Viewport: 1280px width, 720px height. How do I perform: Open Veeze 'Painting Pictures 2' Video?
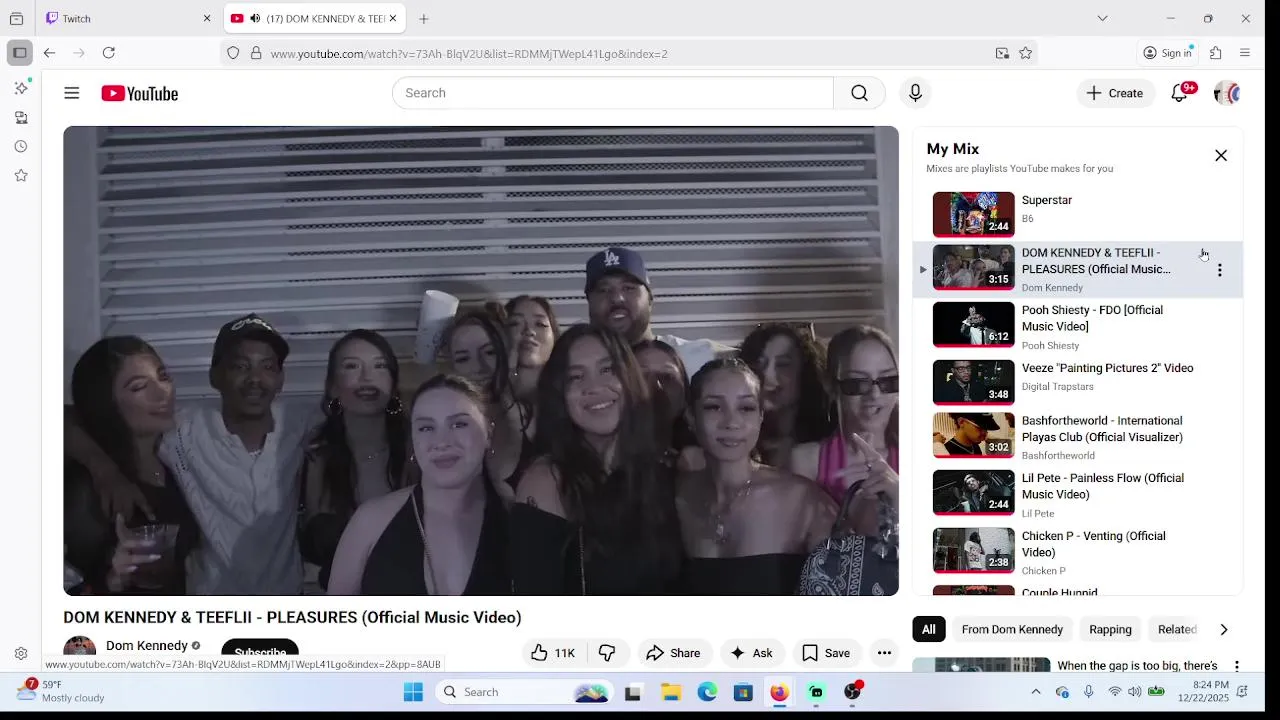pos(1107,369)
